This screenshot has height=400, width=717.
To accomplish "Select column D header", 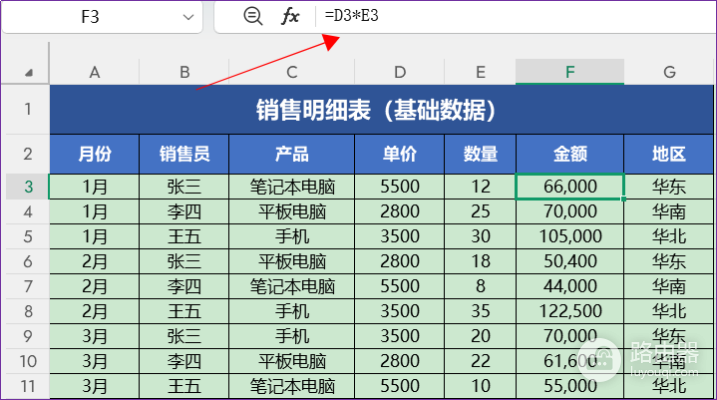I will (400, 72).
